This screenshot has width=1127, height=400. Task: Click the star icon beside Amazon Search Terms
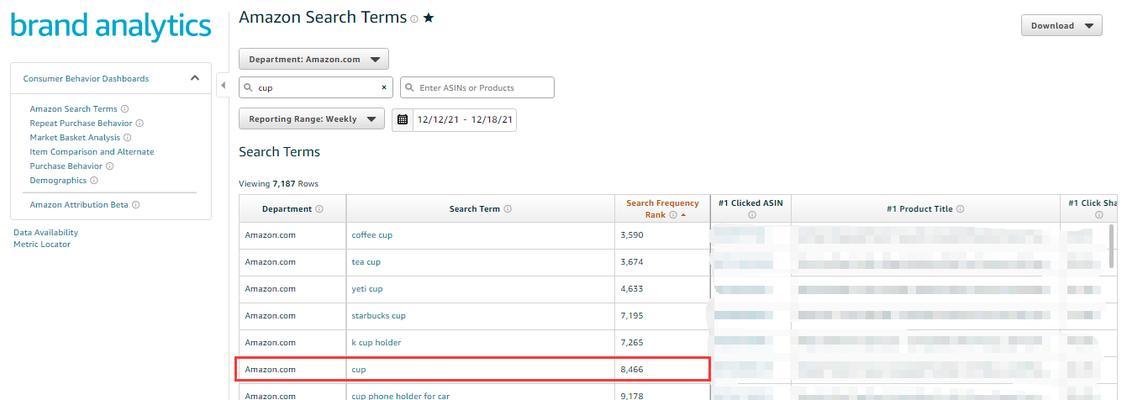428,19
